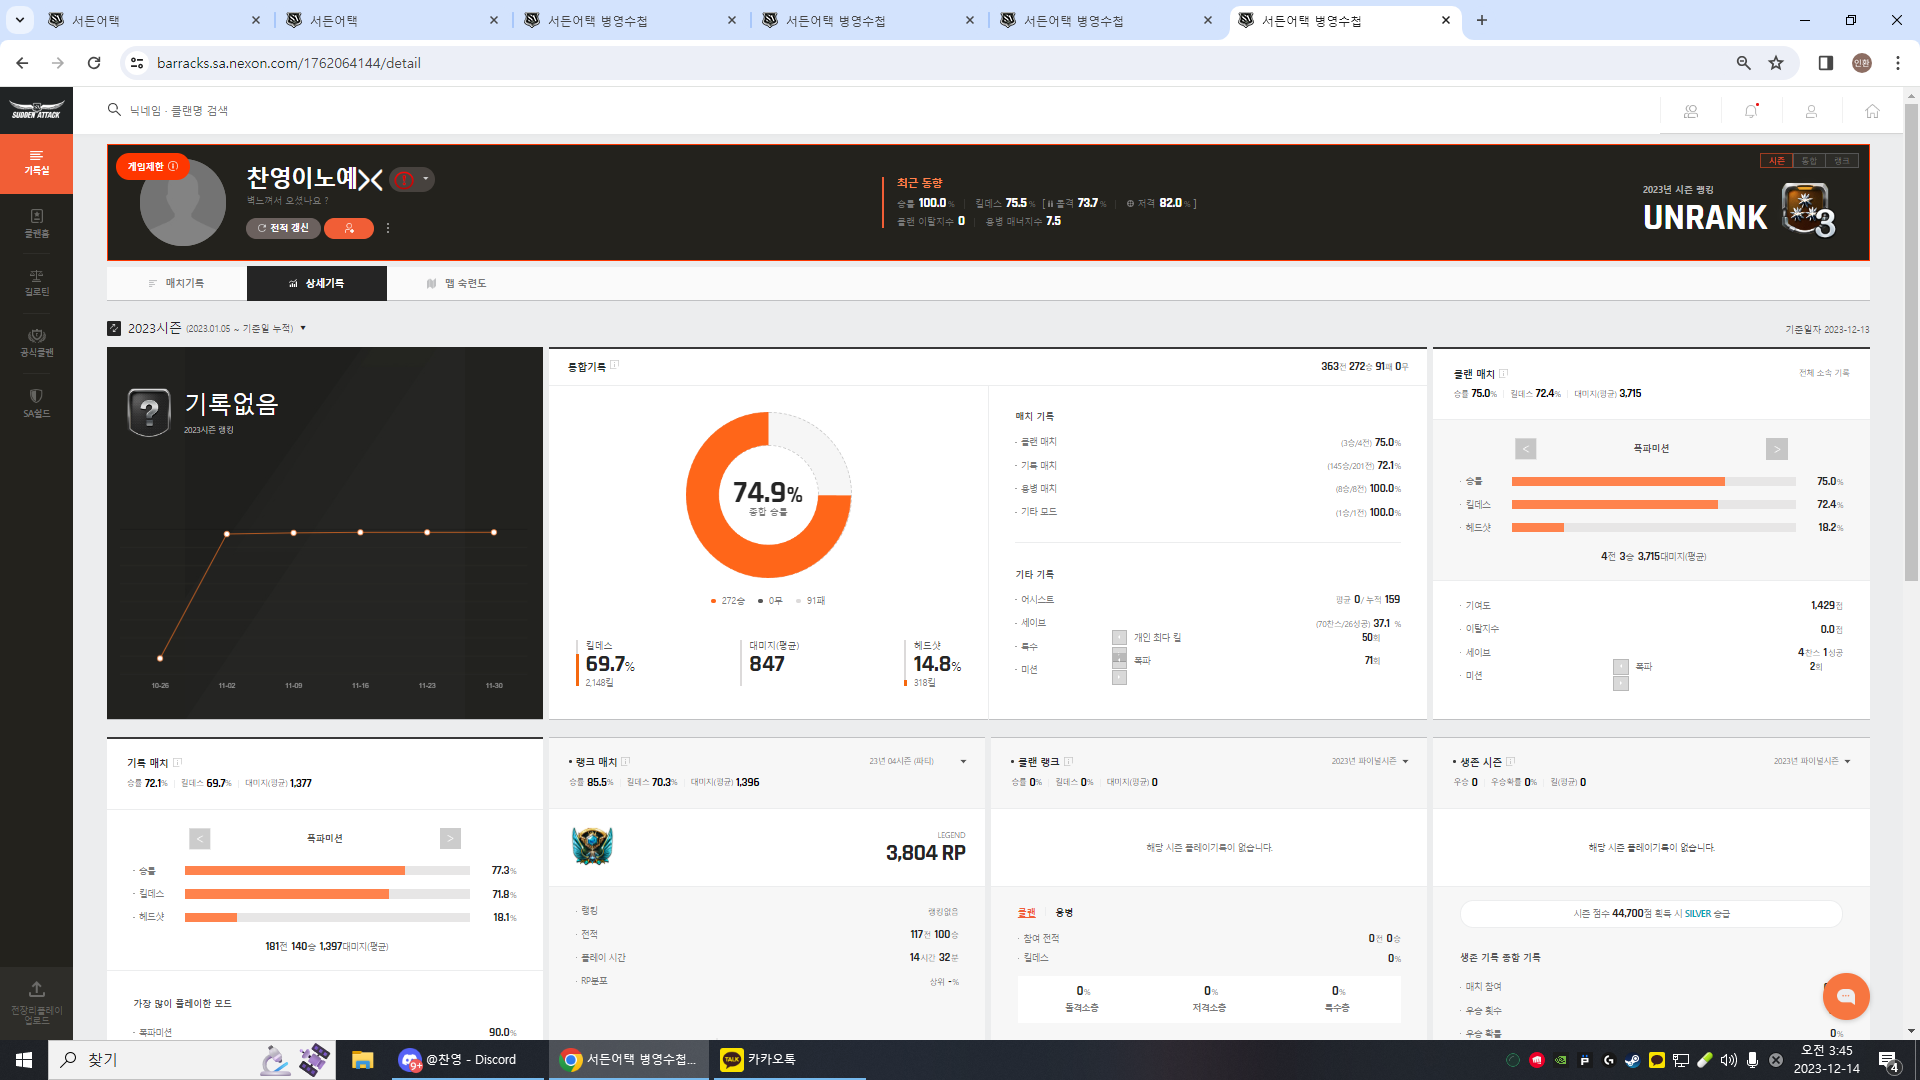Expand the 랭크 매치 season dropdown

pos(963,762)
